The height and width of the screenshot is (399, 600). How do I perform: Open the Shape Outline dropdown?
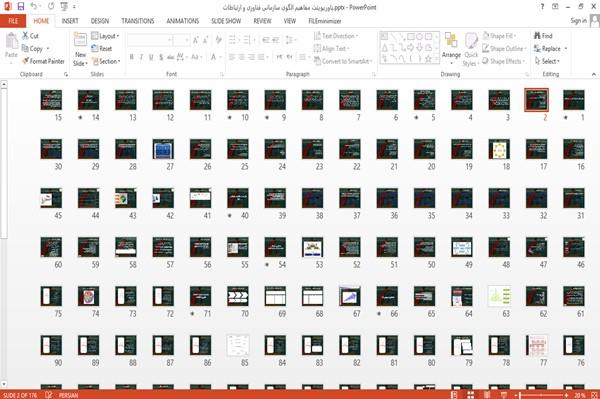tap(504, 49)
